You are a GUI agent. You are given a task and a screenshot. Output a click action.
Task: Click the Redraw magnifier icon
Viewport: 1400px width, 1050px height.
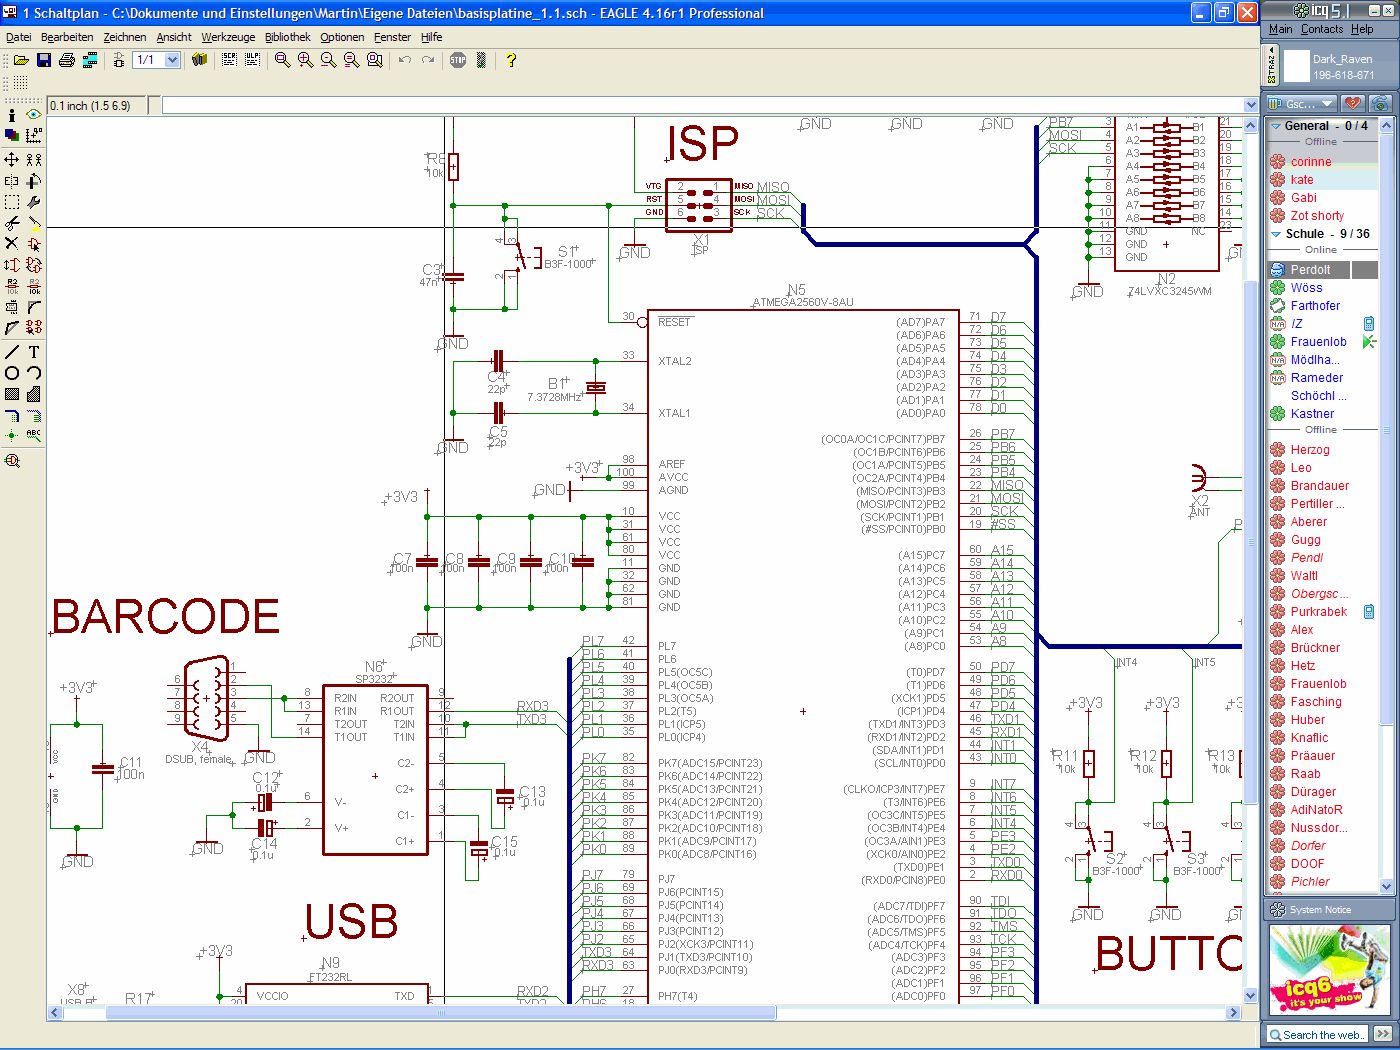pos(352,60)
